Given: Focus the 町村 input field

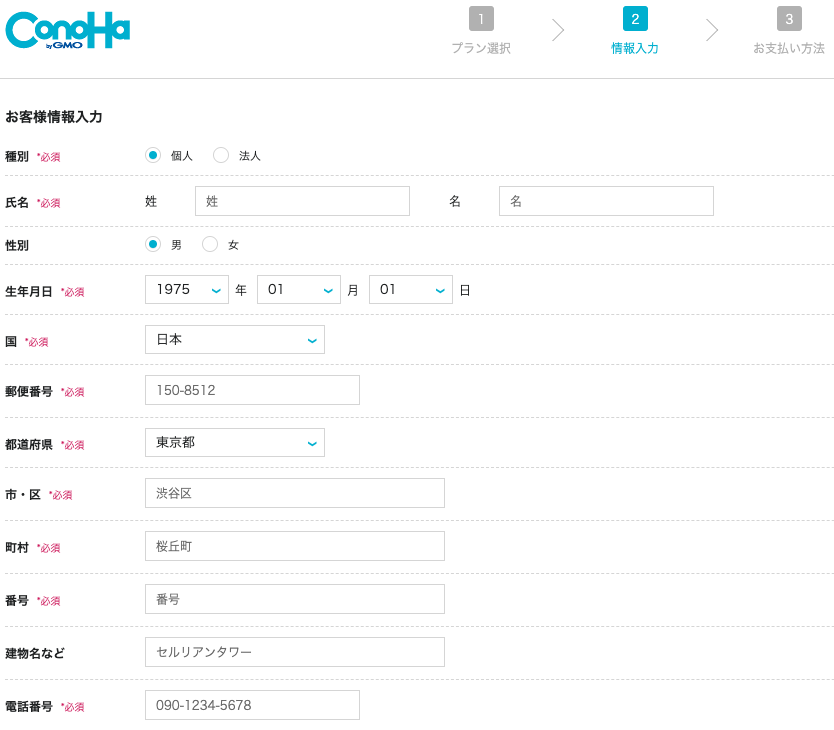Looking at the screenshot, I should pyautogui.click(x=295, y=546).
